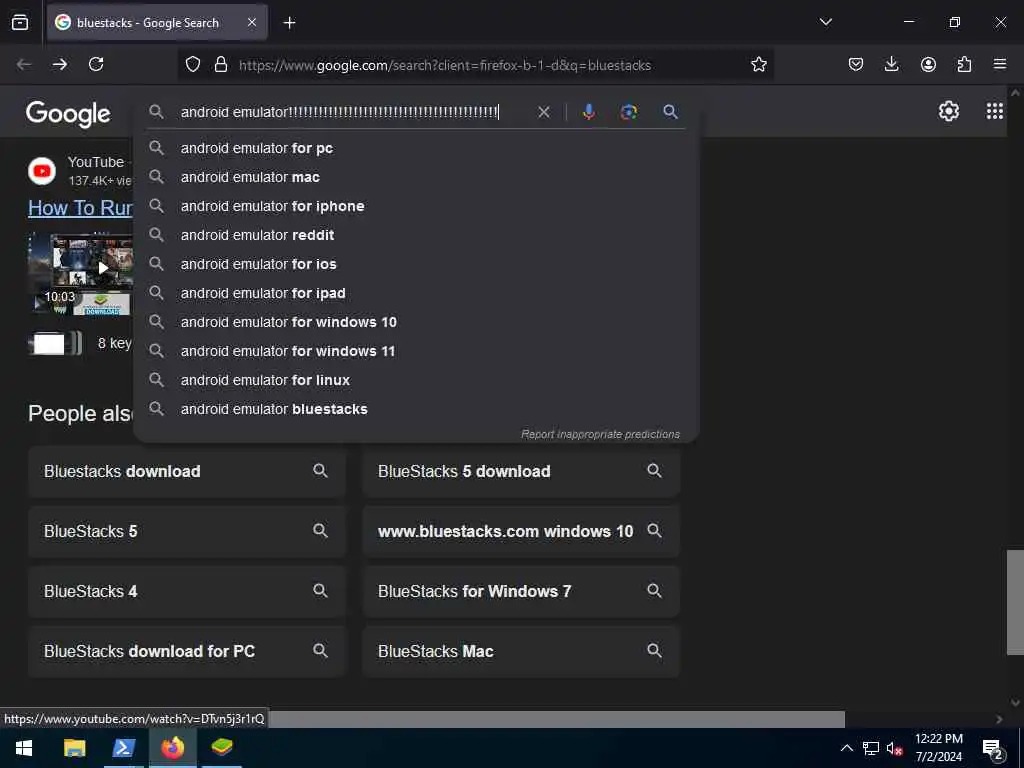1024x768 pixels.
Task: View site security padlock info
Action: tap(221, 65)
